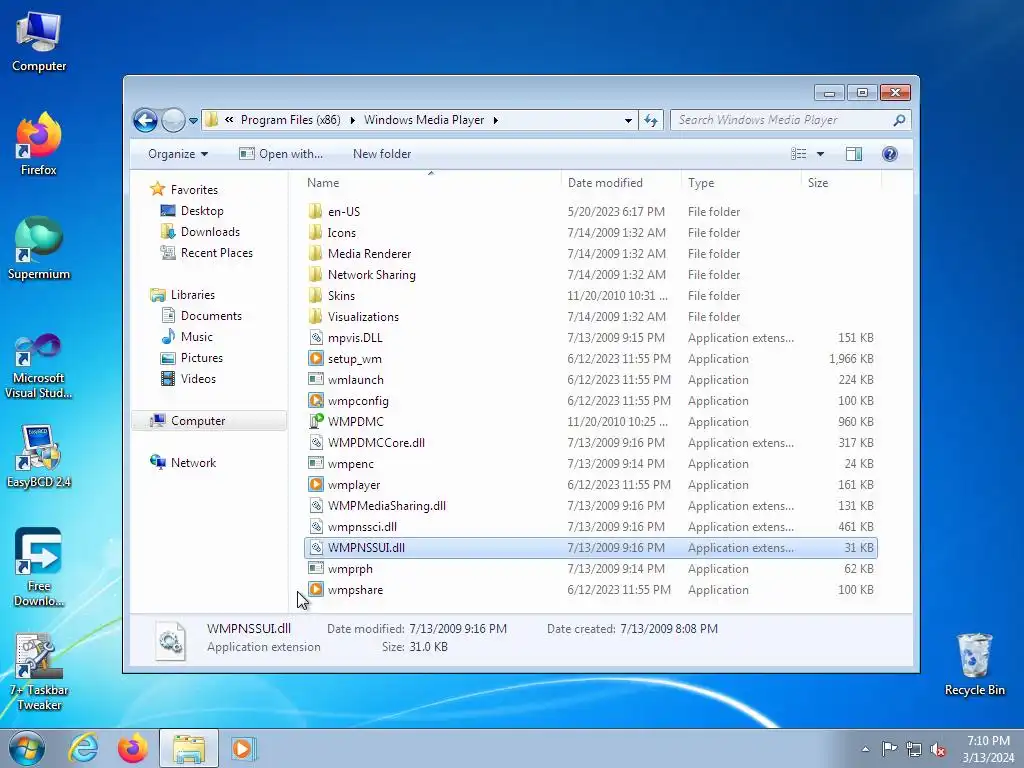Open the Organize menu

178,154
